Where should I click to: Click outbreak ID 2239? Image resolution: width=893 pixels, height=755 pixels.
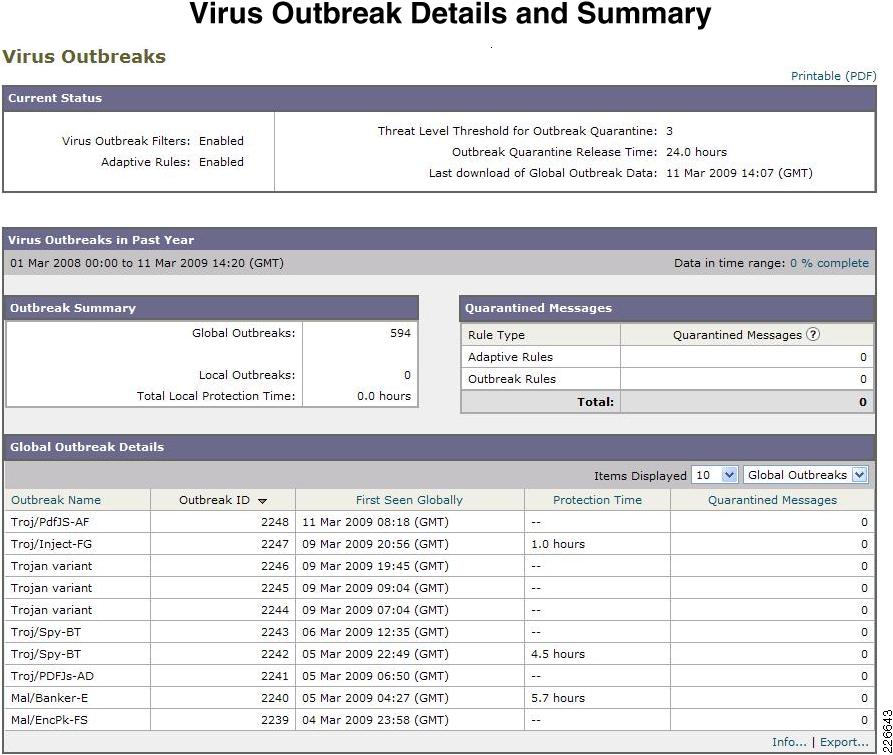275,720
